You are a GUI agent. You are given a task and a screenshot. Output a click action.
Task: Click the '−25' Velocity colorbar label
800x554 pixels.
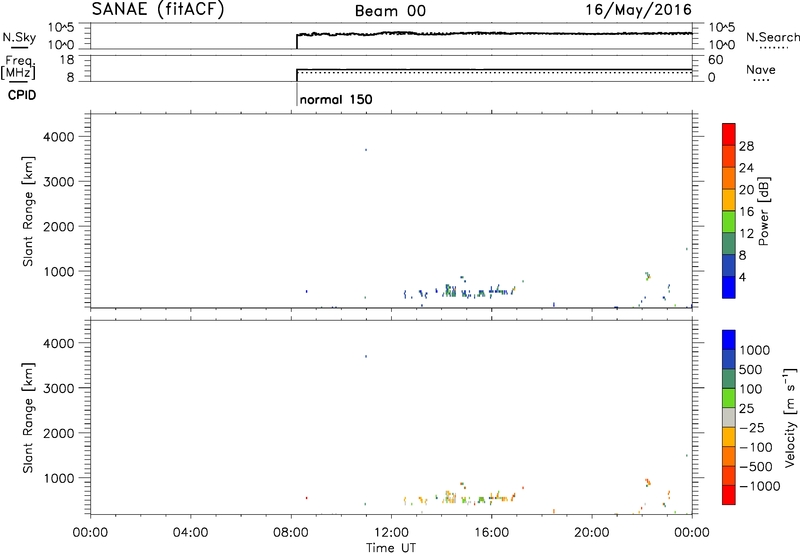tap(751, 428)
